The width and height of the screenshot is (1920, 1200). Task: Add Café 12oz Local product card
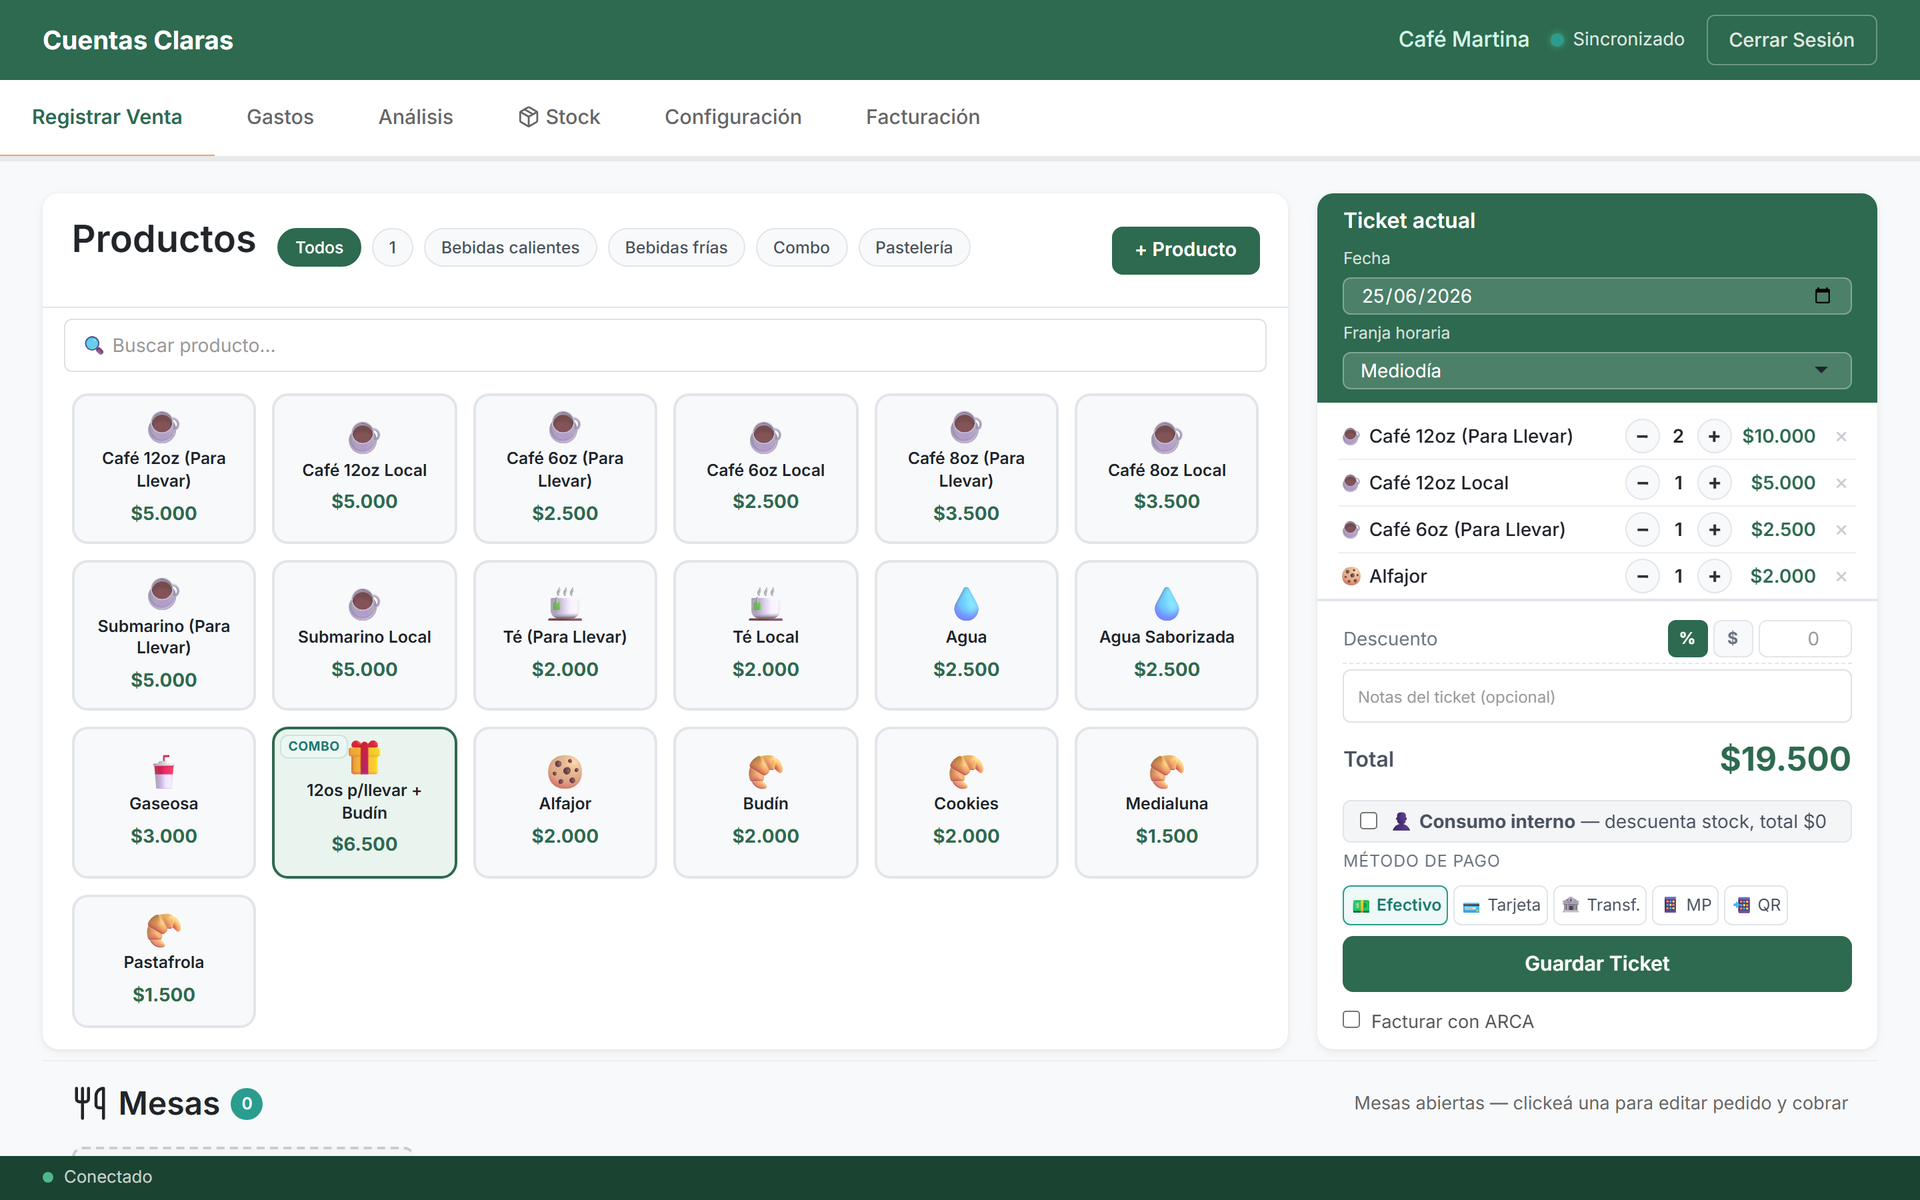coord(364,468)
